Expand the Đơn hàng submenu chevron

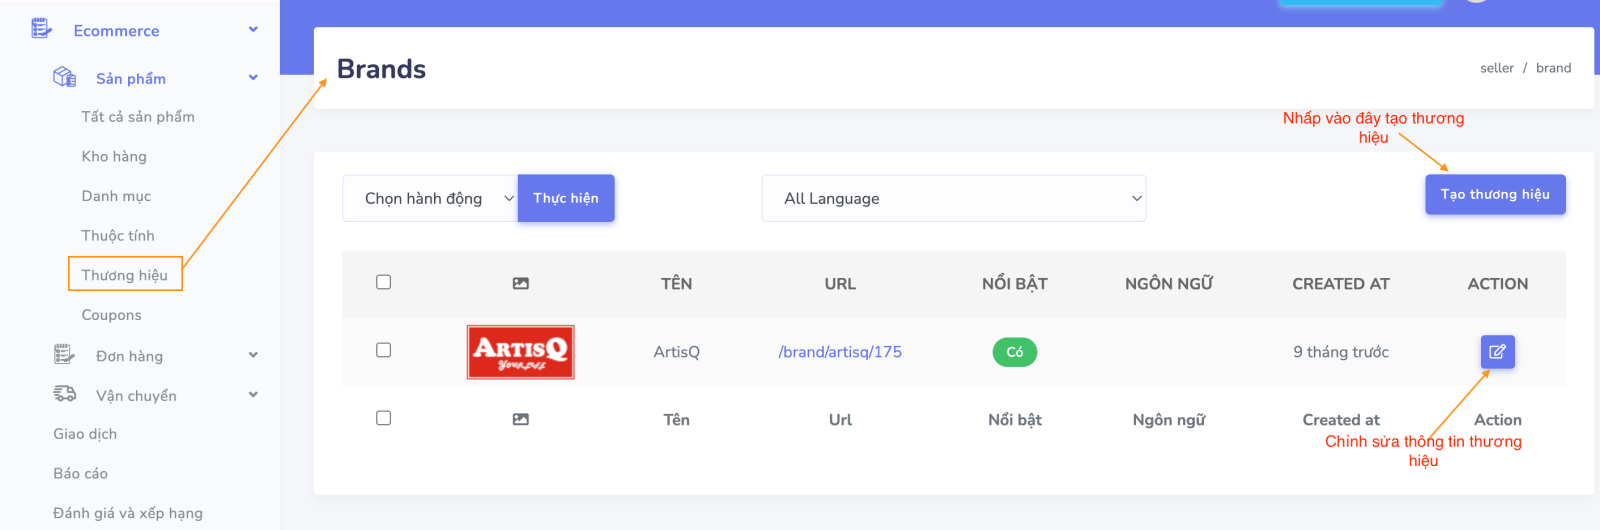[253, 355]
